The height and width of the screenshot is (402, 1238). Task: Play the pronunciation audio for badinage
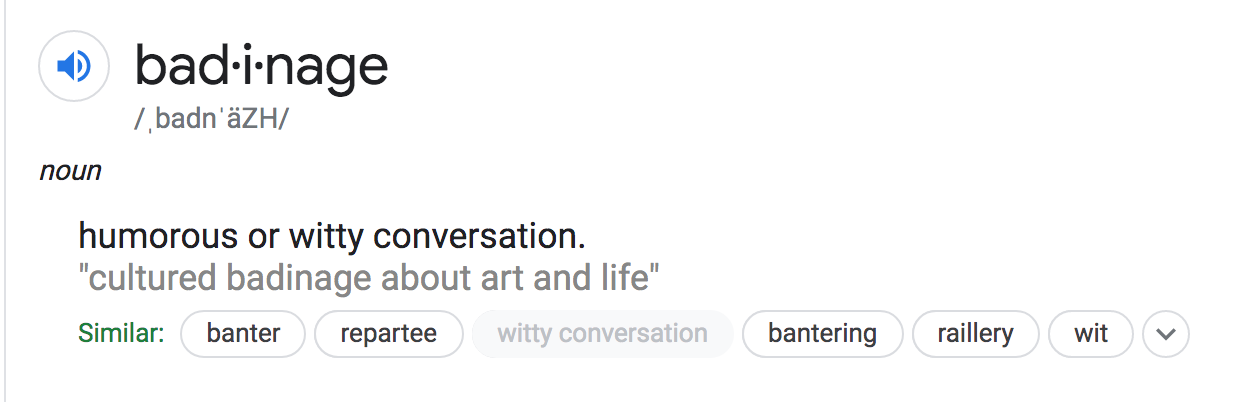73,67
